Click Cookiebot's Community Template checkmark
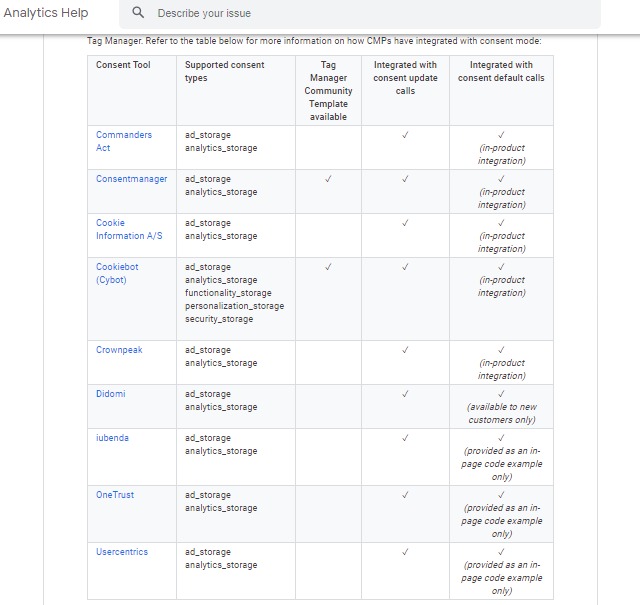Image resolution: width=640 pixels, height=605 pixels. [328, 267]
